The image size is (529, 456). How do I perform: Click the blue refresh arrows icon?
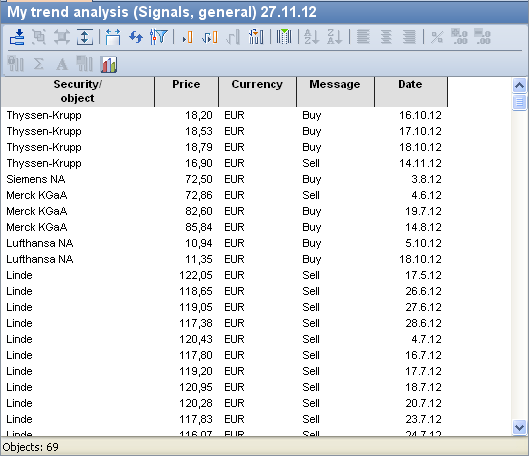pyautogui.click(x=136, y=37)
